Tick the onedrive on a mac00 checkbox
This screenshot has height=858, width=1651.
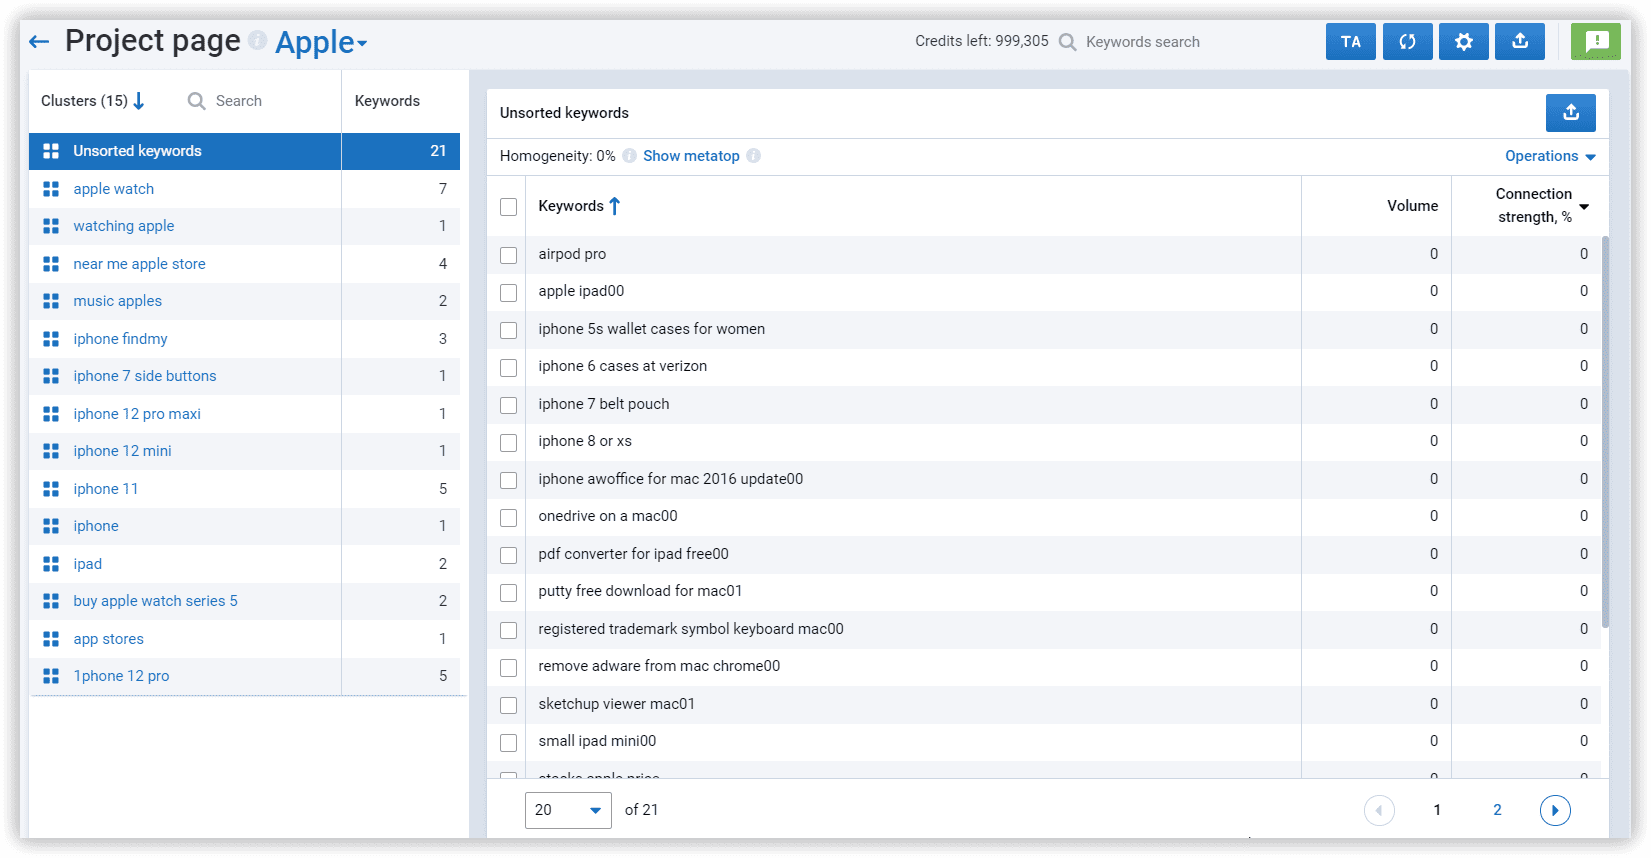coord(509,517)
